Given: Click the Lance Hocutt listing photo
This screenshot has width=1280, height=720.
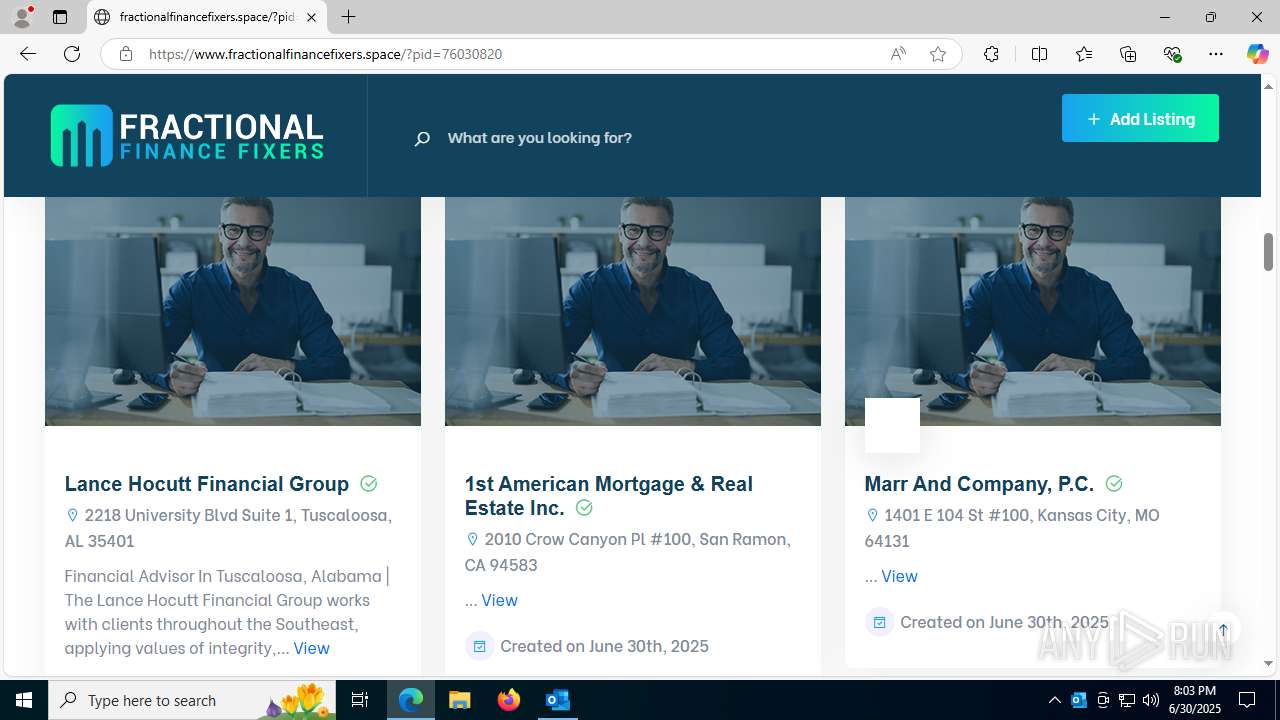Looking at the screenshot, I should pos(233,311).
